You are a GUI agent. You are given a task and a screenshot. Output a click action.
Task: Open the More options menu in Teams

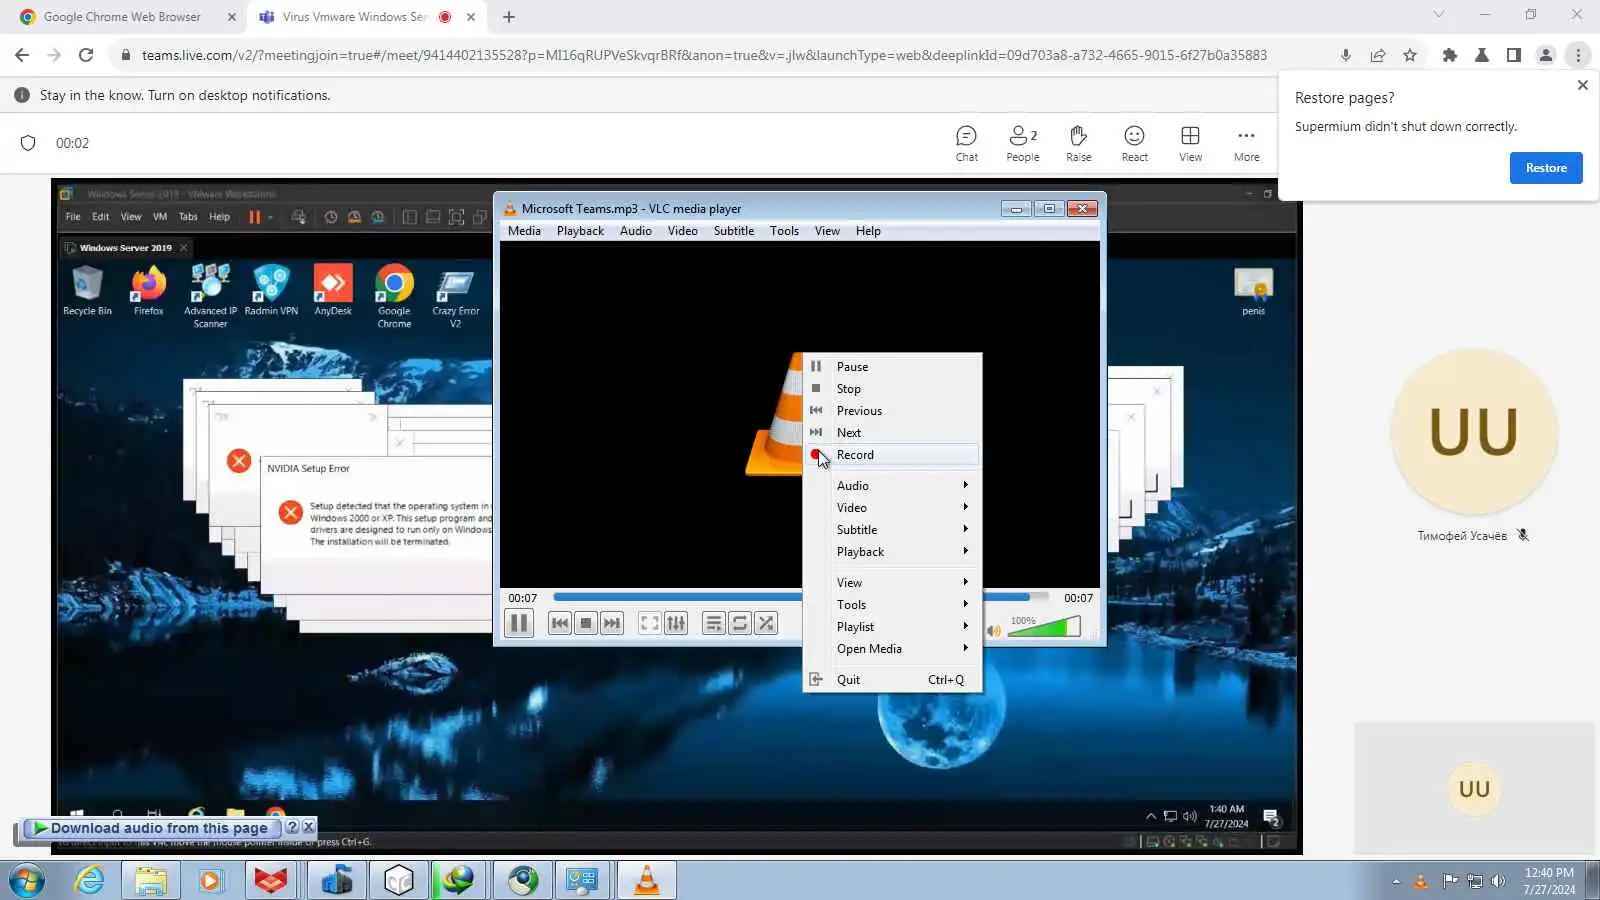coord(1246,143)
